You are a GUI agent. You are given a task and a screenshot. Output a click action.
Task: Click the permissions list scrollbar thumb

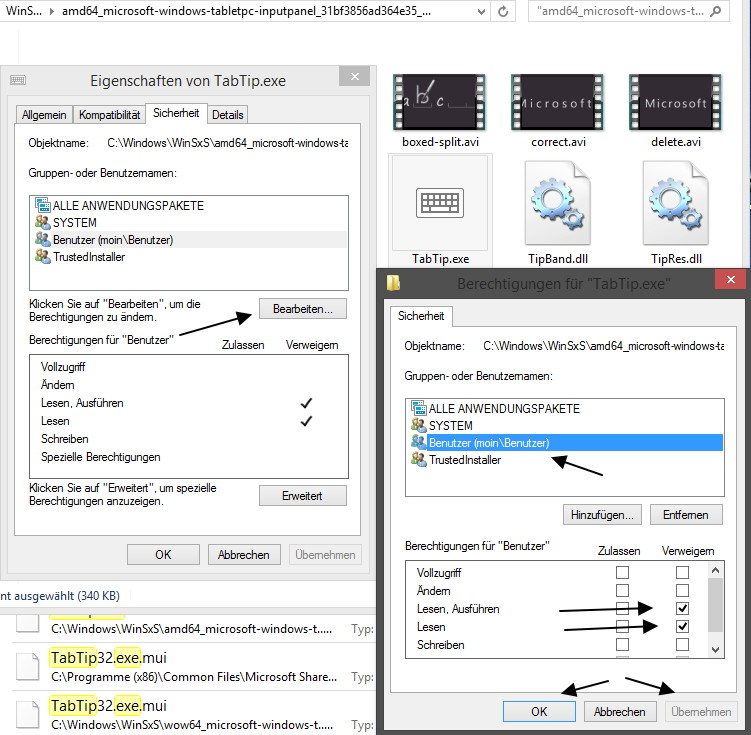(716, 605)
